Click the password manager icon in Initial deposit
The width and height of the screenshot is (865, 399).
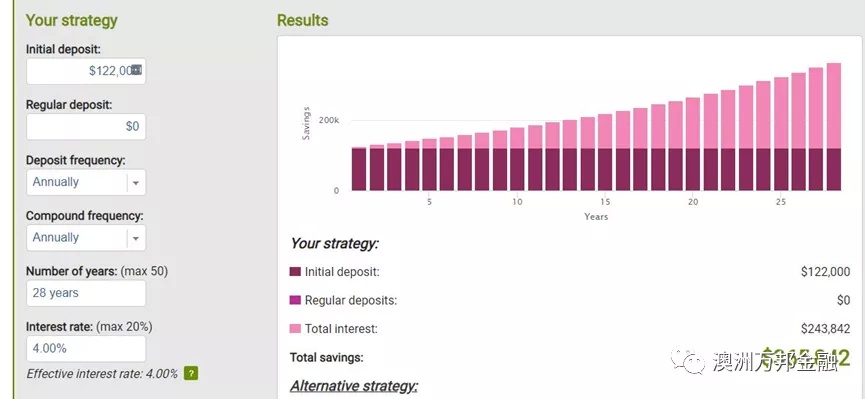coord(136,70)
